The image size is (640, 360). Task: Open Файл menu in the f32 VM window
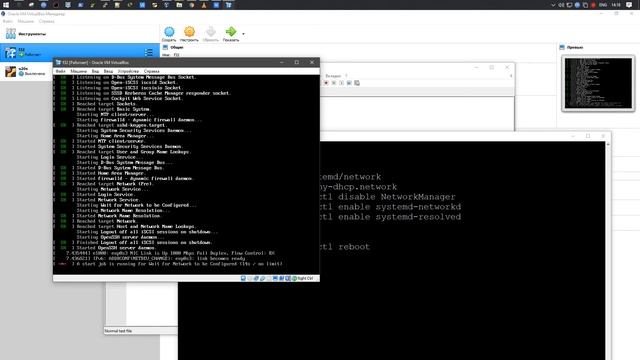click(60, 71)
